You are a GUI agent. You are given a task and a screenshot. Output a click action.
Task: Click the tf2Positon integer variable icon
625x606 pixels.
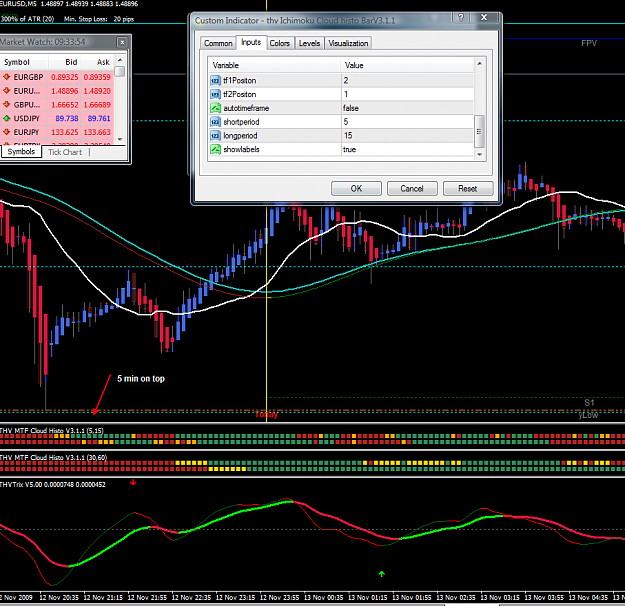[x=215, y=94]
